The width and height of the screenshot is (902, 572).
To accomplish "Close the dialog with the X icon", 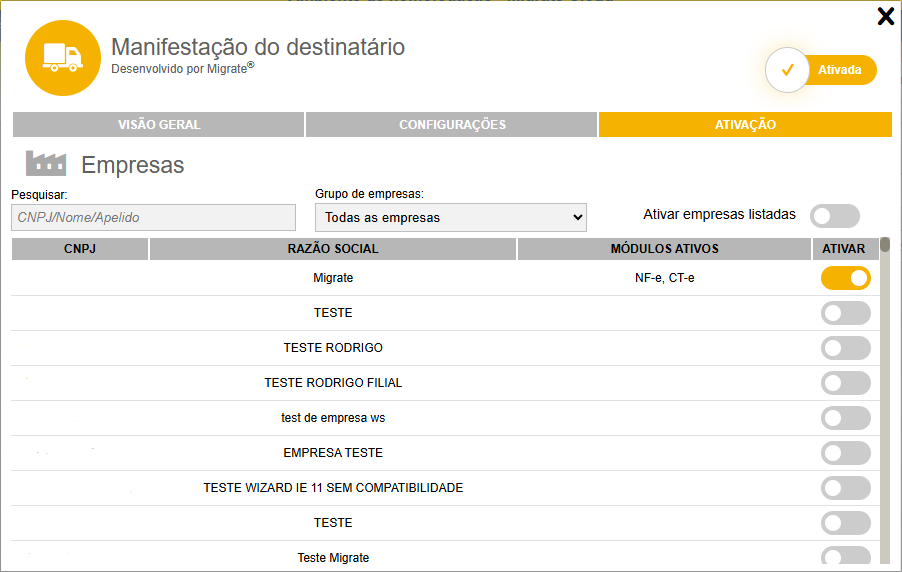I will pyautogui.click(x=885, y=16).
